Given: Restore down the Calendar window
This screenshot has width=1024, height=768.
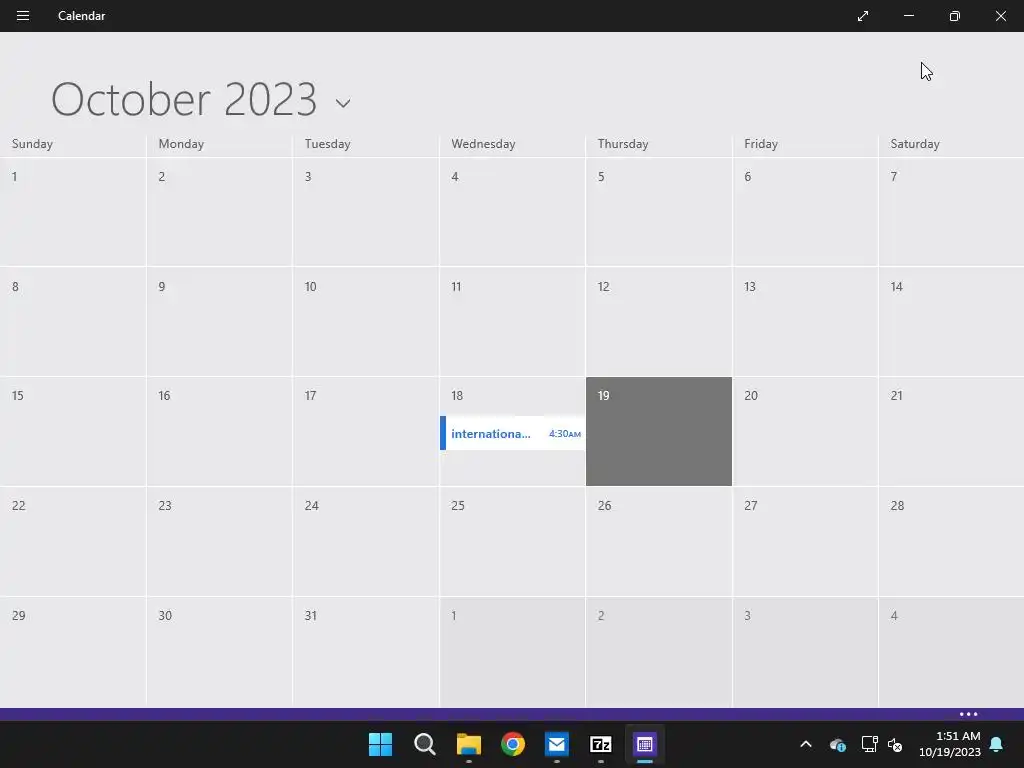Looking at the screenshot, I should [954, 16].
